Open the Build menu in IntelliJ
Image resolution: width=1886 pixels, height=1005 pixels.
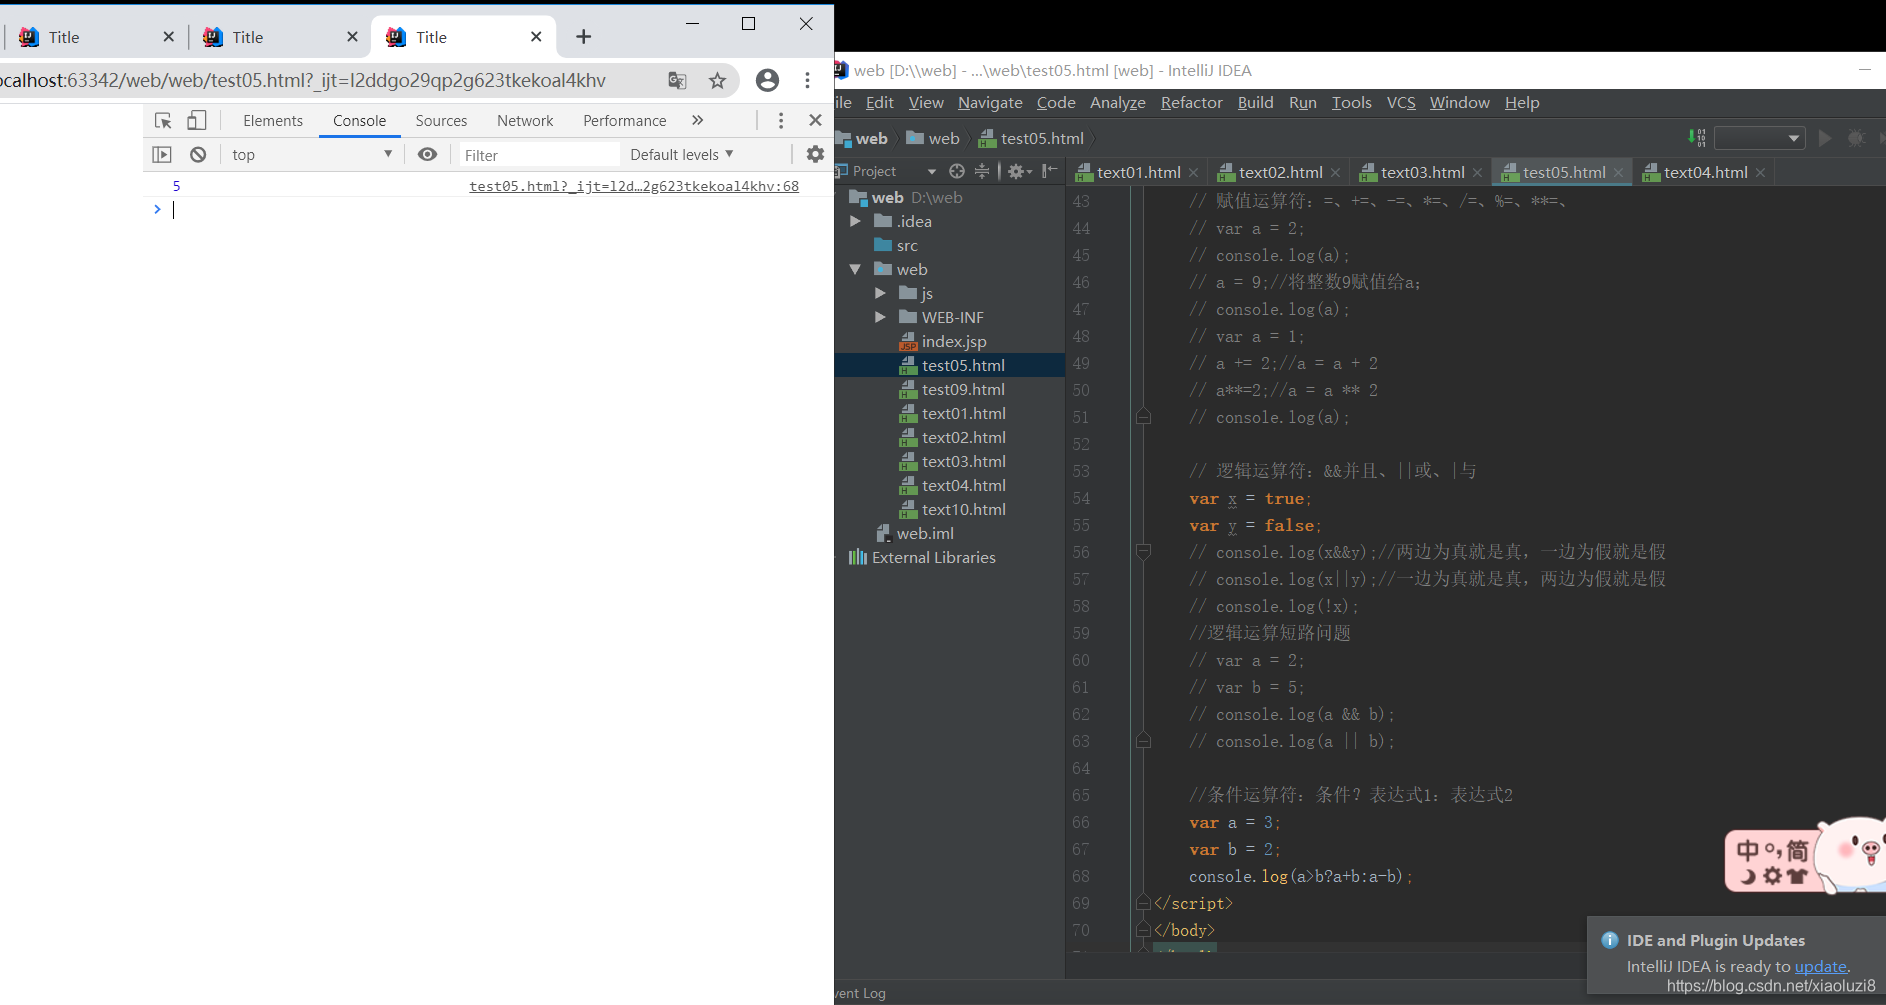point(1255,102)
